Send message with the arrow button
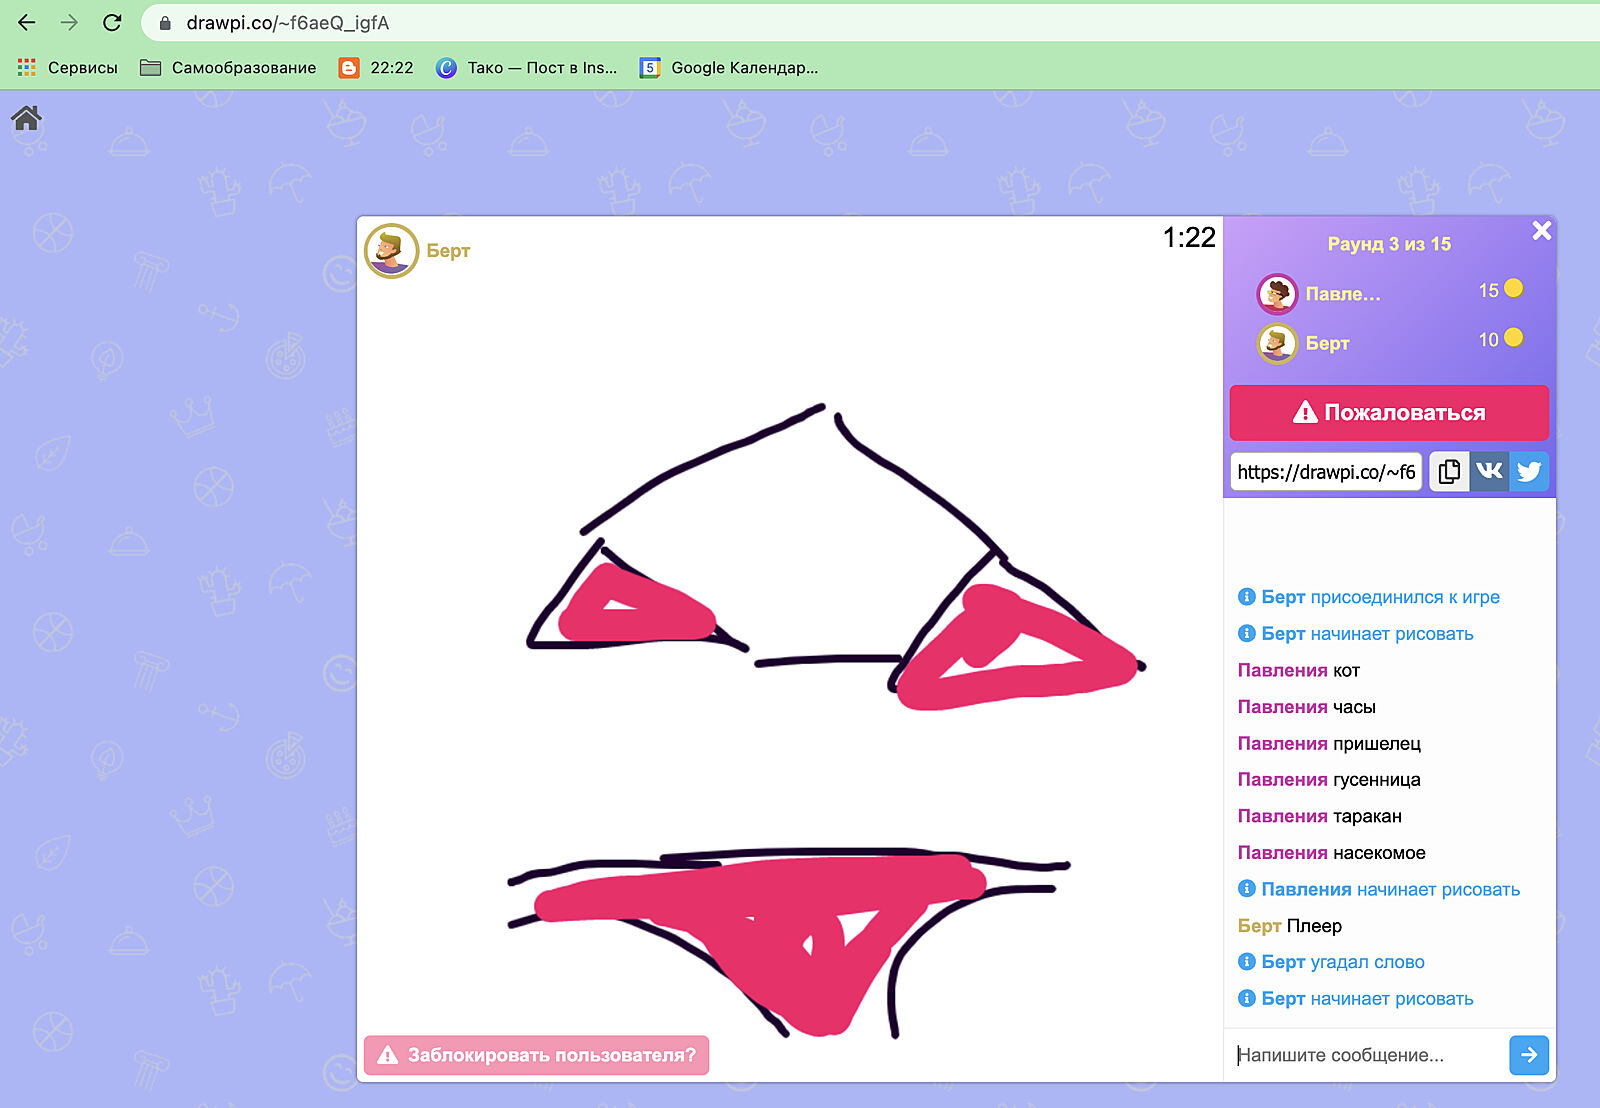This screenshot has height=1108, width=1600. click(x=1528, y=1055)
